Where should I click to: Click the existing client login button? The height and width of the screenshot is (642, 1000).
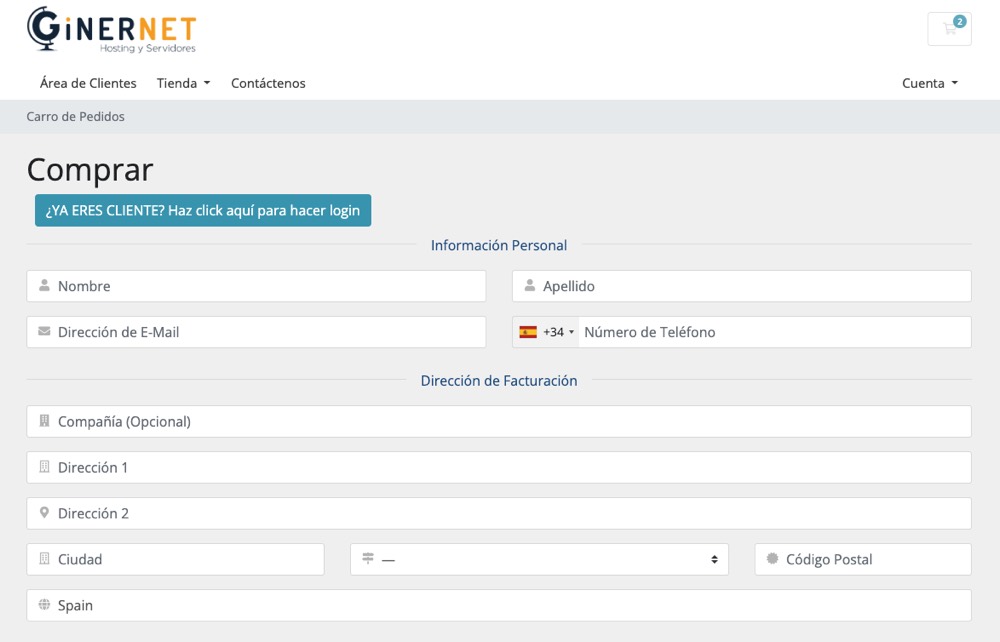[x=203, y=210]
